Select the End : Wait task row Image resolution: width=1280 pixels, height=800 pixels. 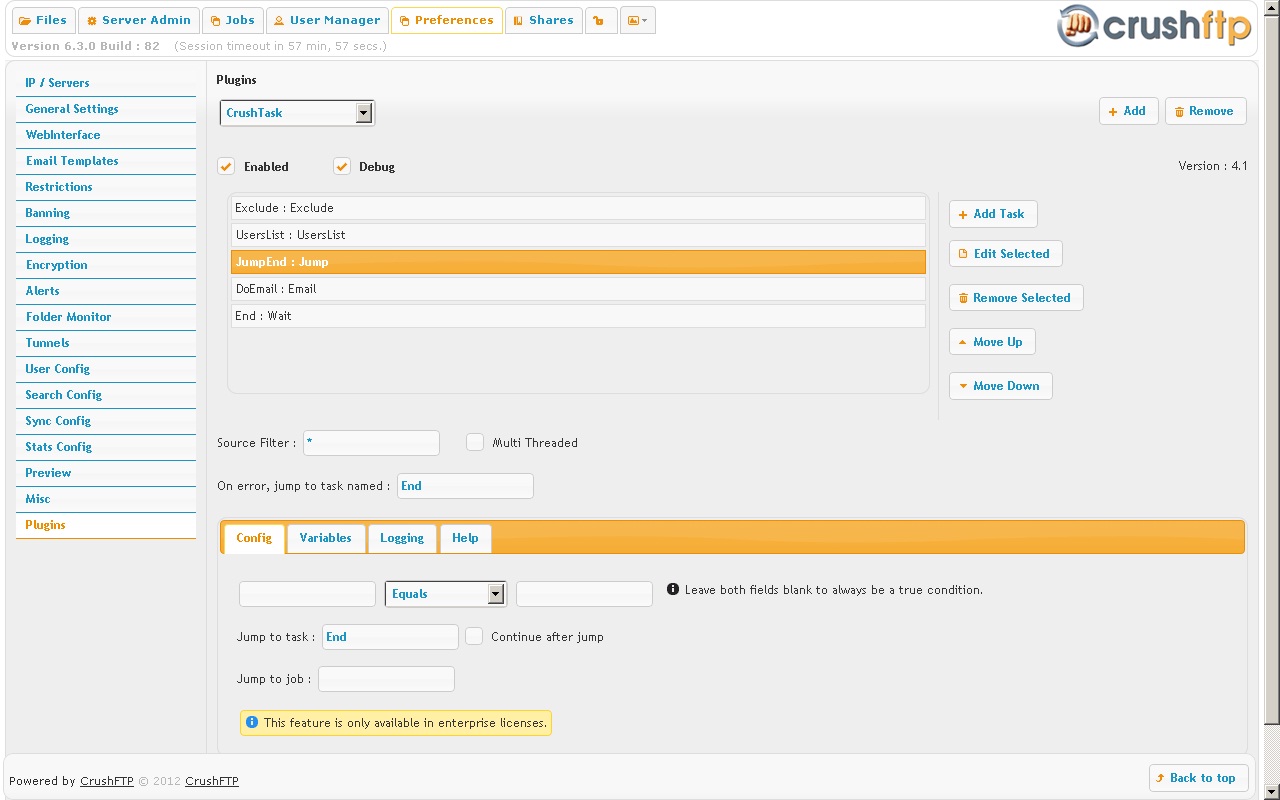(x=578, y=316)
